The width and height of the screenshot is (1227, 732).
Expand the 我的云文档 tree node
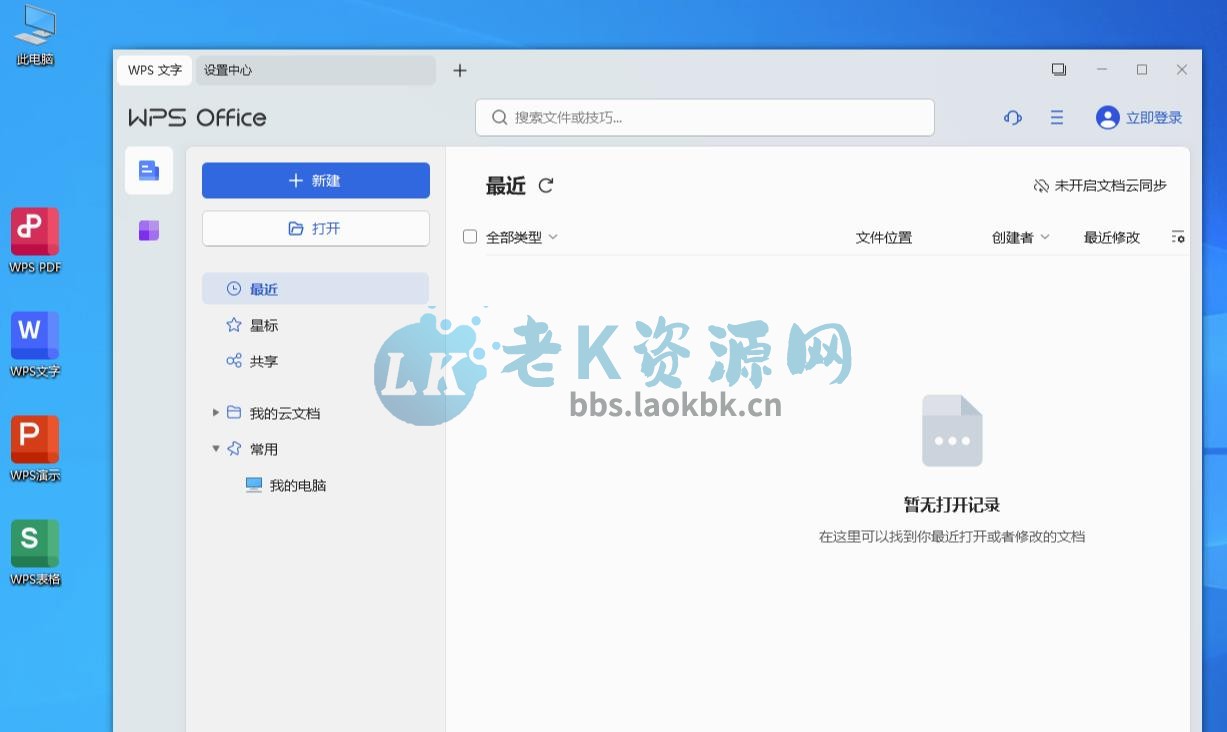[x=216, y=413]
